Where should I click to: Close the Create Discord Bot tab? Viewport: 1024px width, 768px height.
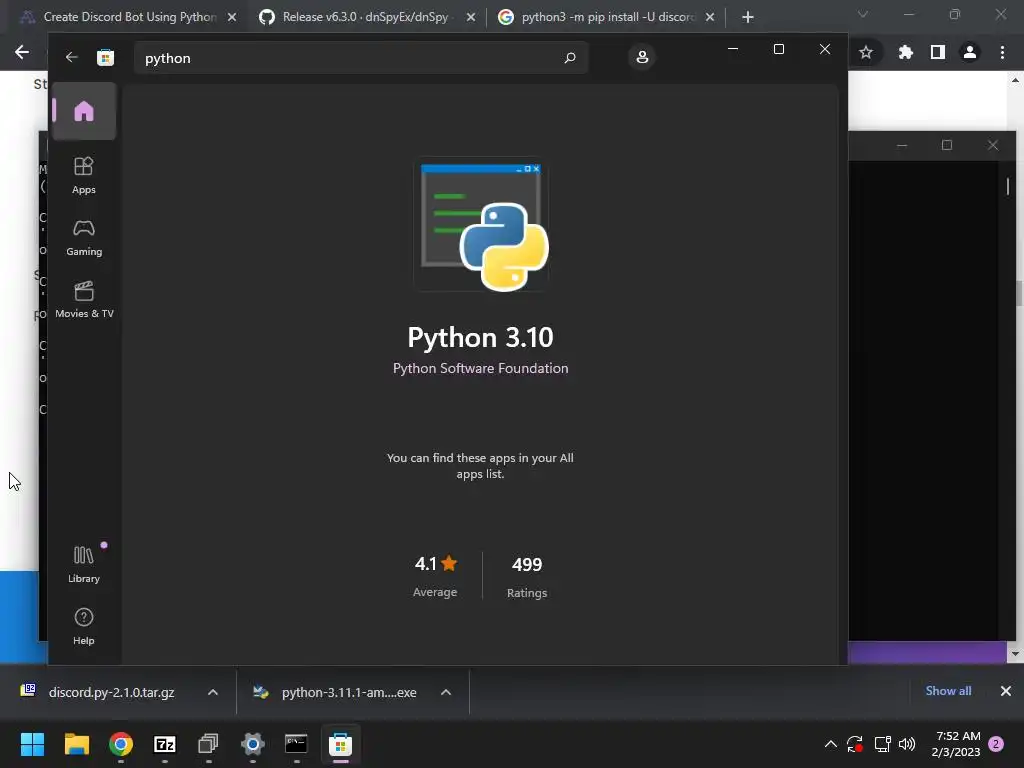point(232,18)
